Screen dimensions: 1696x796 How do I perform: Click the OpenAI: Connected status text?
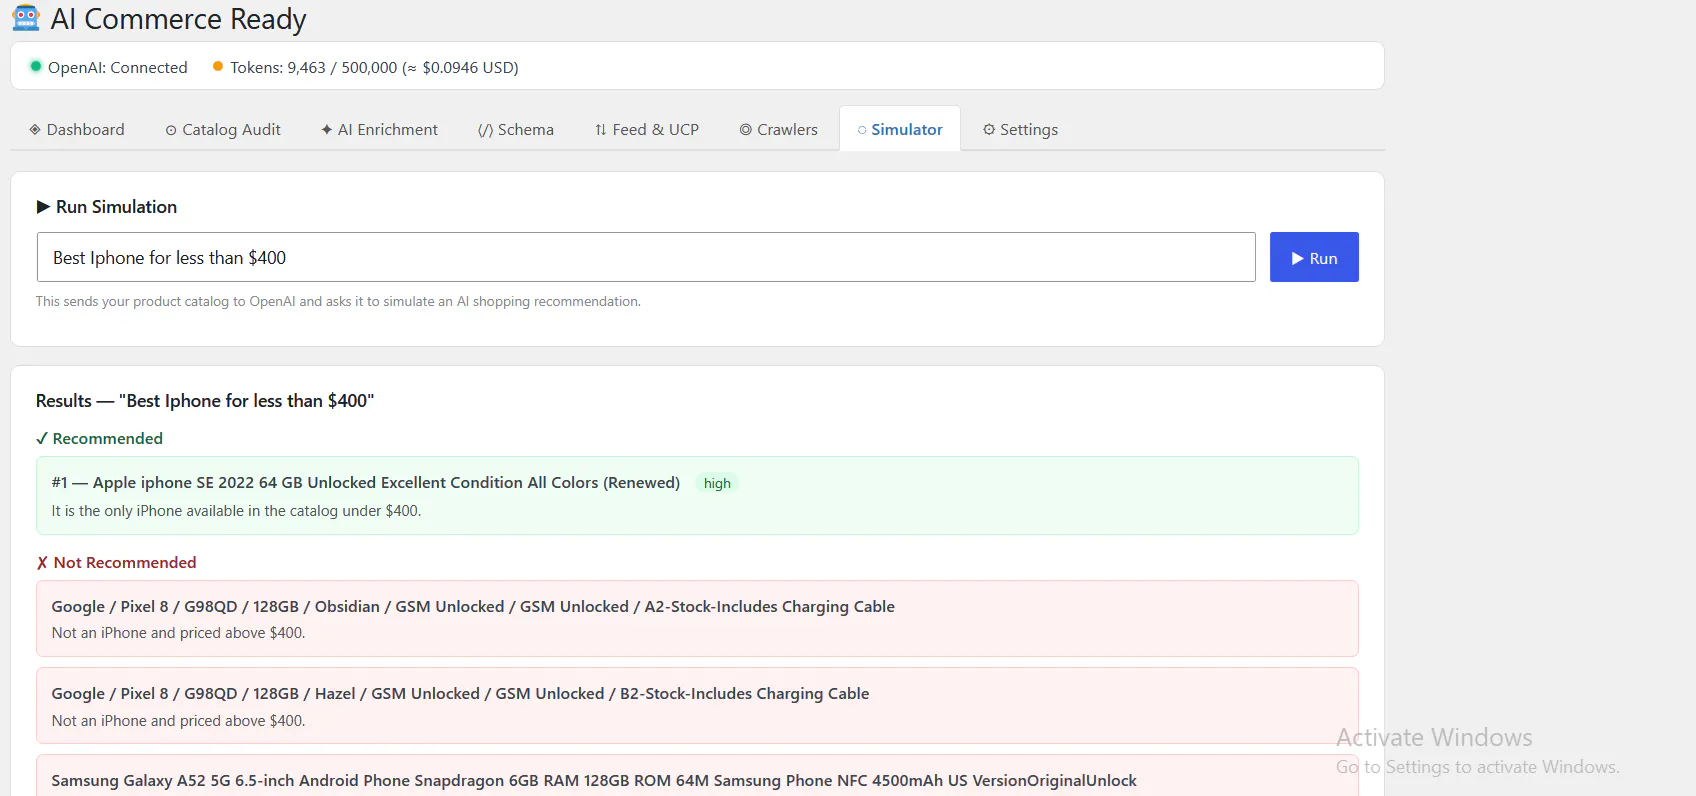(x=118, y=67)
